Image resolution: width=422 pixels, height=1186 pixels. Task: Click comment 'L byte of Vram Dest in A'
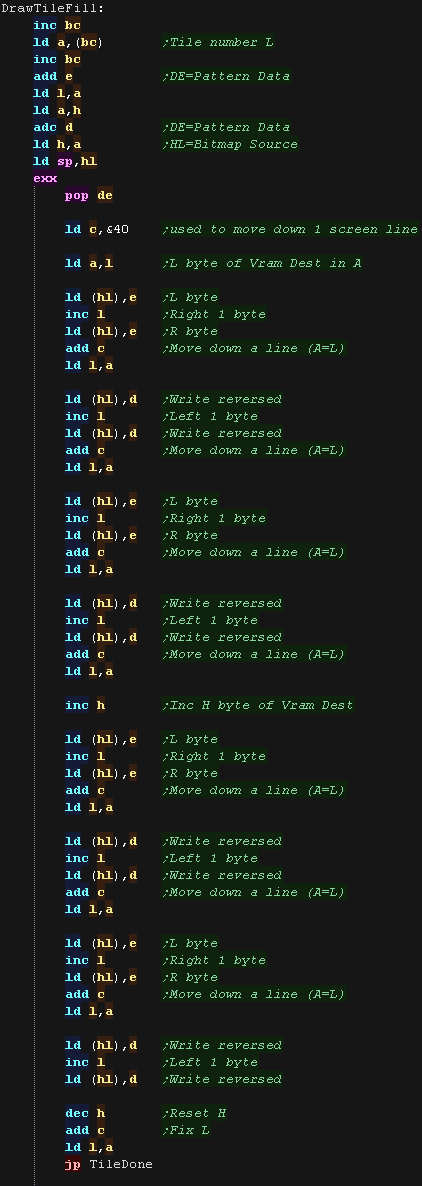click(262, 263)
